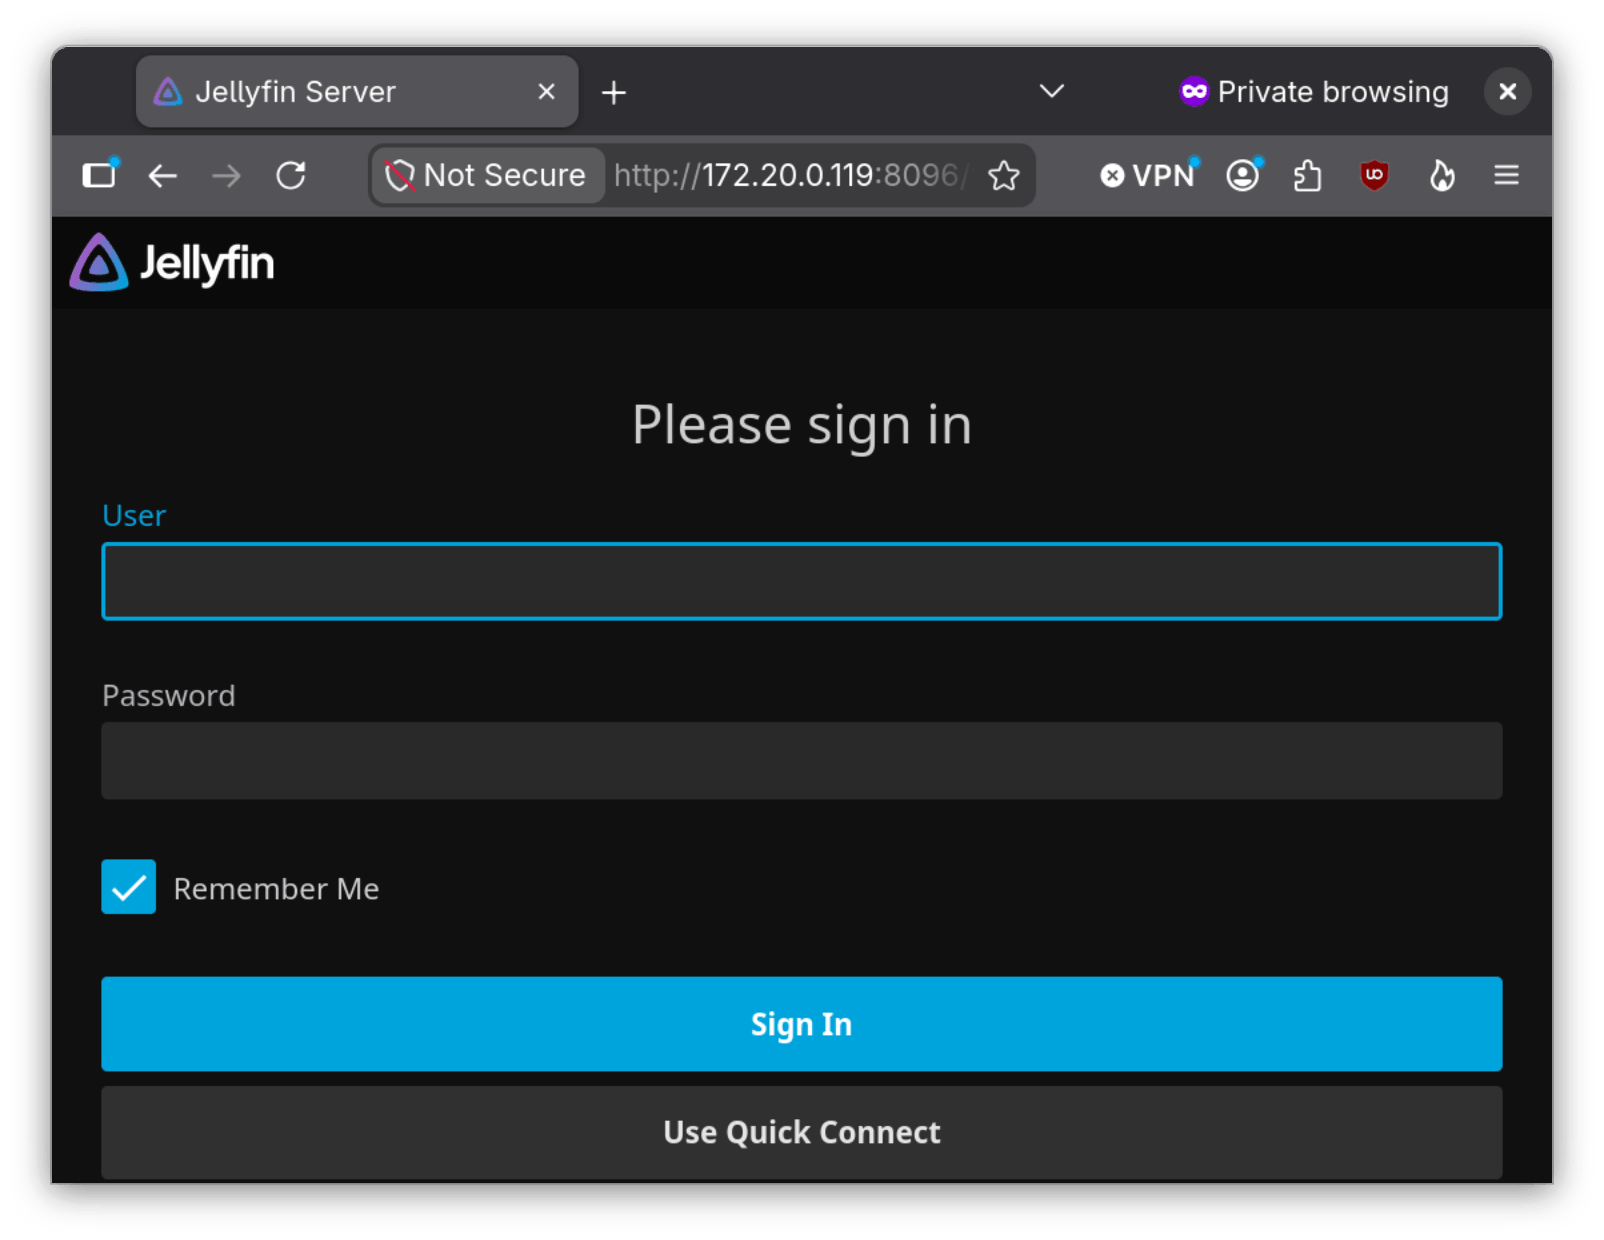Click the Not Secure shield indicator
1604x1240 pixels.
tap(487, 176)
